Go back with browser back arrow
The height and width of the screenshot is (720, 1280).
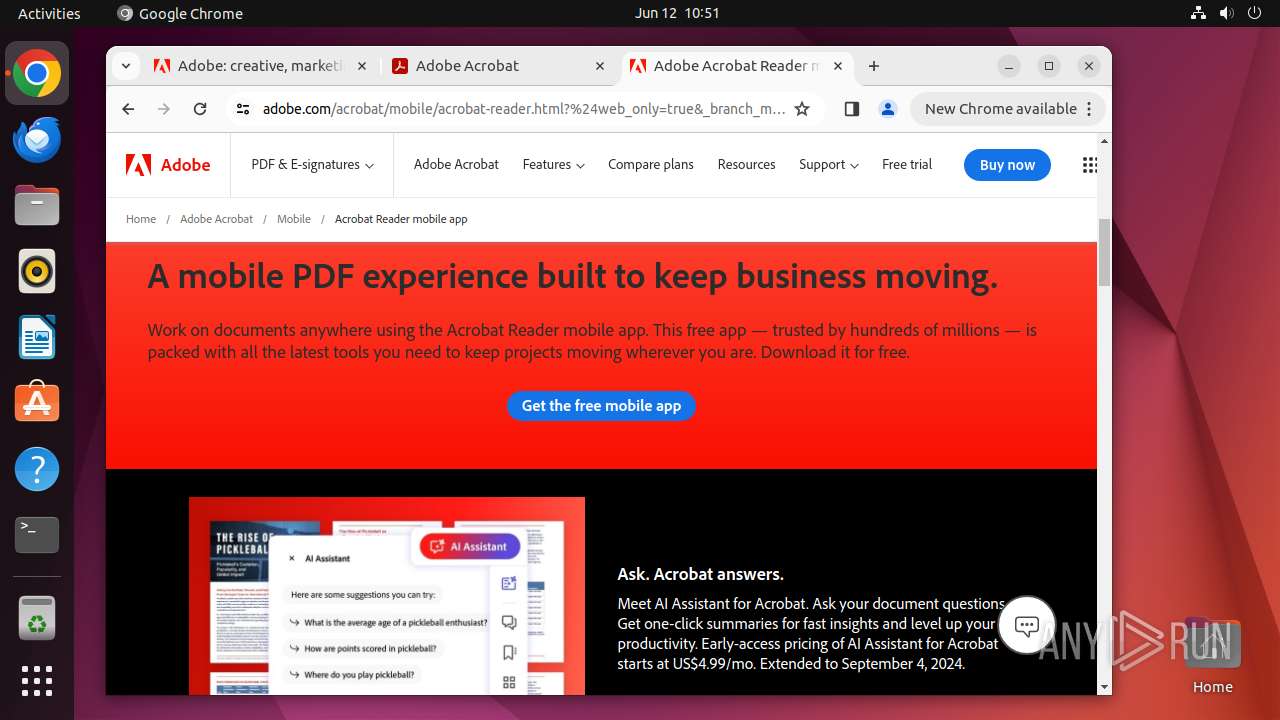pyautogui.click(x=128, y=109)
